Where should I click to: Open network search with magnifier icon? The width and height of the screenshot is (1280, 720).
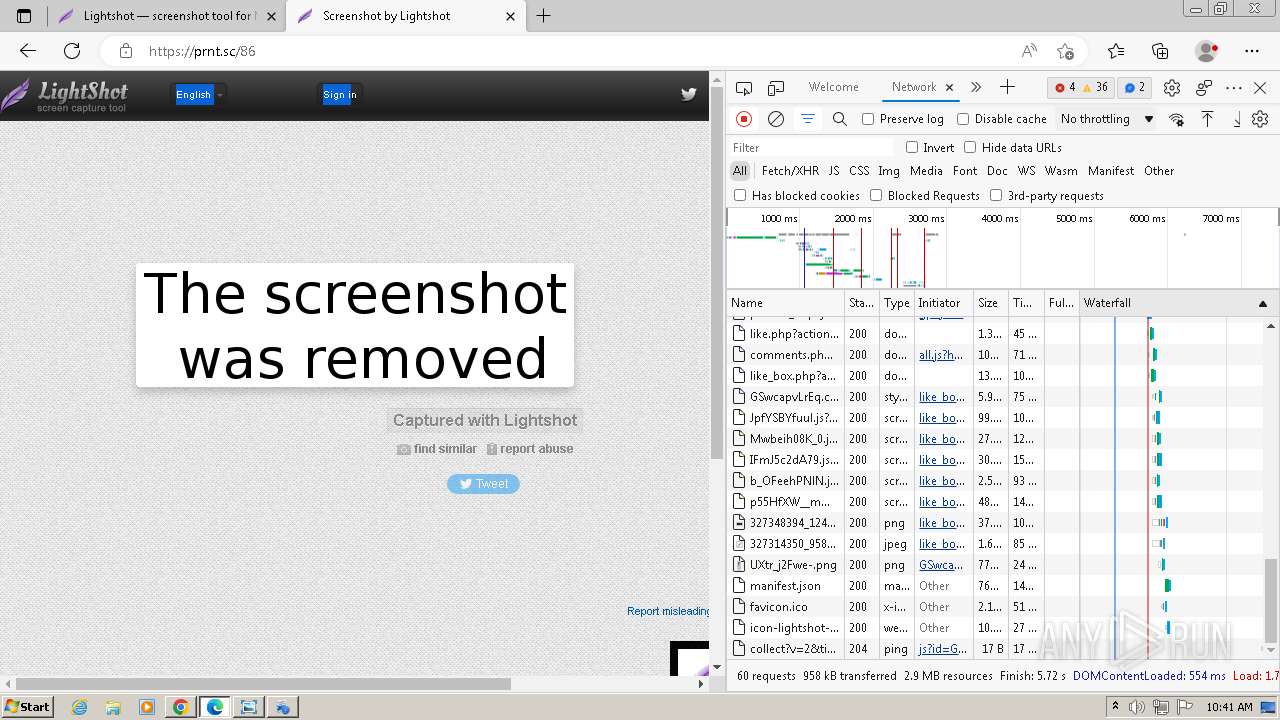[x=840, y=119]
